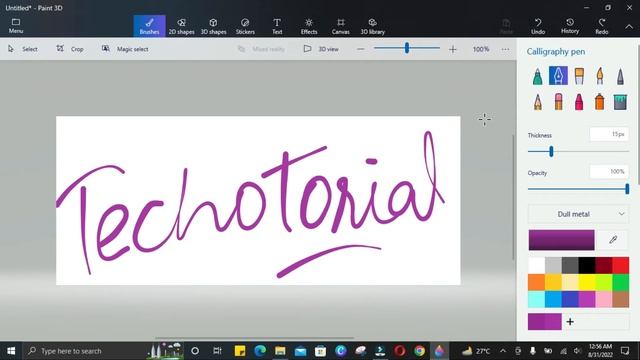Select the Fill bucket tool
Viewport: 640px width, 360px height.
tap(620, 101)
